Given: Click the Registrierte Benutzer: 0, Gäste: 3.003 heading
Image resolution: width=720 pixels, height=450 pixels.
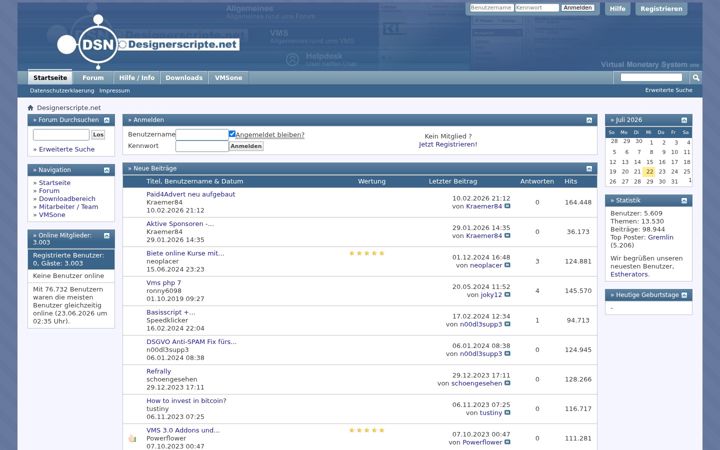Looking at the screenshot, I should (x=71, y=259).
